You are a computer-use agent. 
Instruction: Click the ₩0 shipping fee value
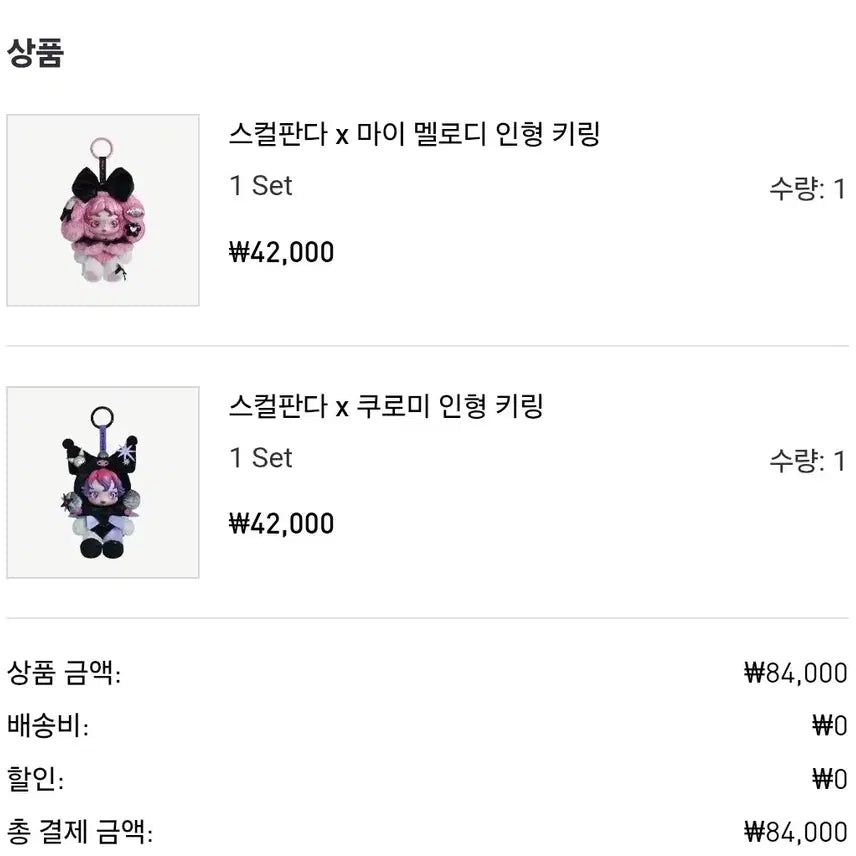pyautogui.click(x=829, y=726)
